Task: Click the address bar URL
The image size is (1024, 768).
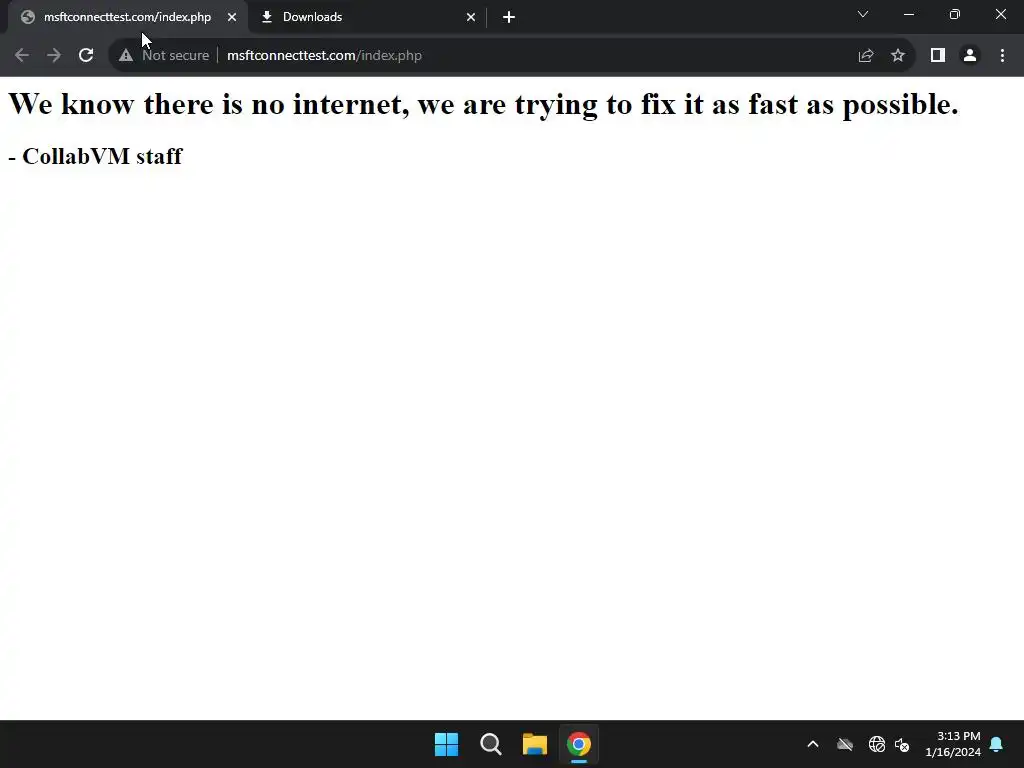Action: 324,56
